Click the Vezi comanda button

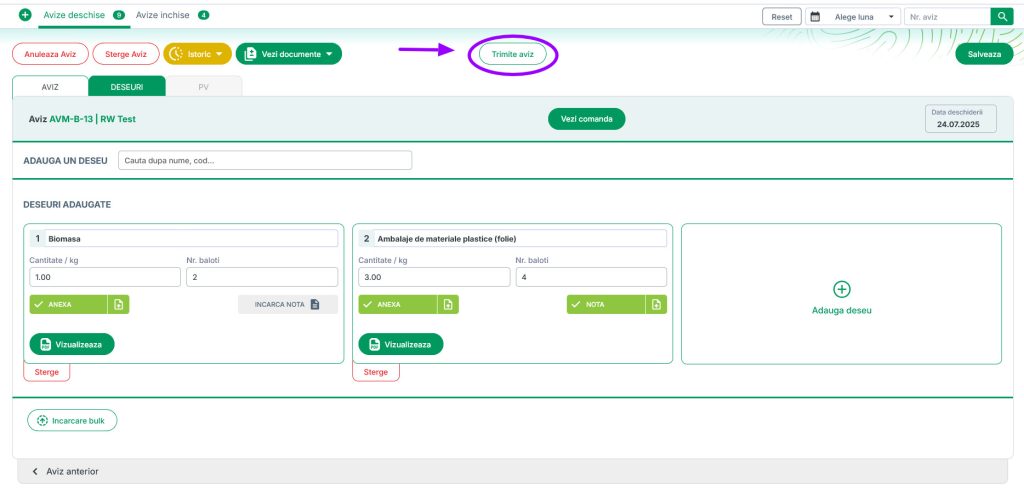pos(586,119)
